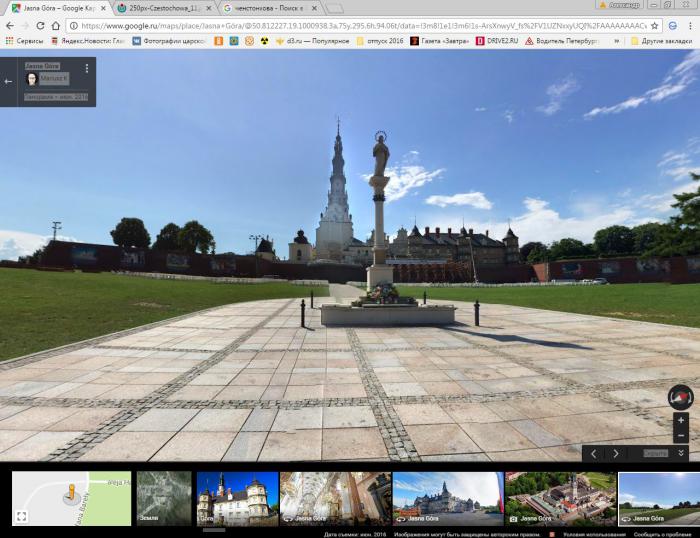The height and width of the screenshot is (538, 700).
Task: Go to next photo in carousel
Action: (616, 454)
